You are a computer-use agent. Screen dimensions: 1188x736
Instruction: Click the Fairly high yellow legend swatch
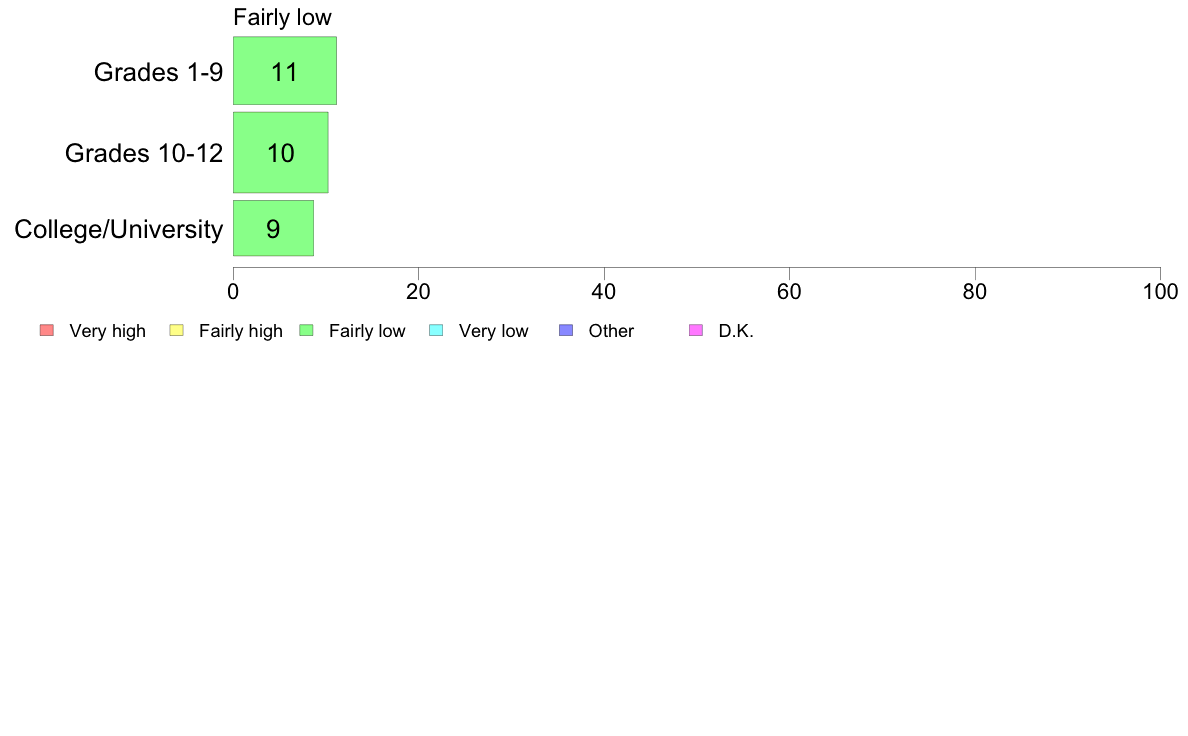click(x=177, y=330)
